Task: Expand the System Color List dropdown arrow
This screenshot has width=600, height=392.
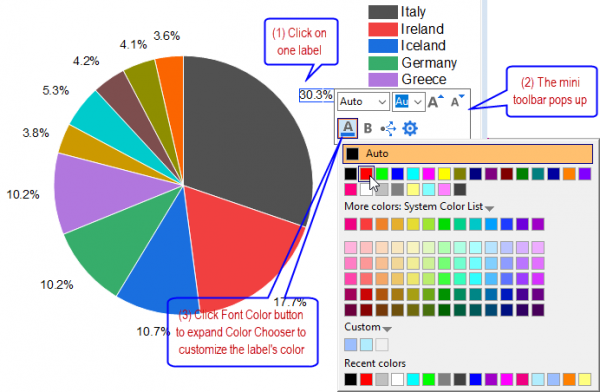Action: (x=489, y=208)
